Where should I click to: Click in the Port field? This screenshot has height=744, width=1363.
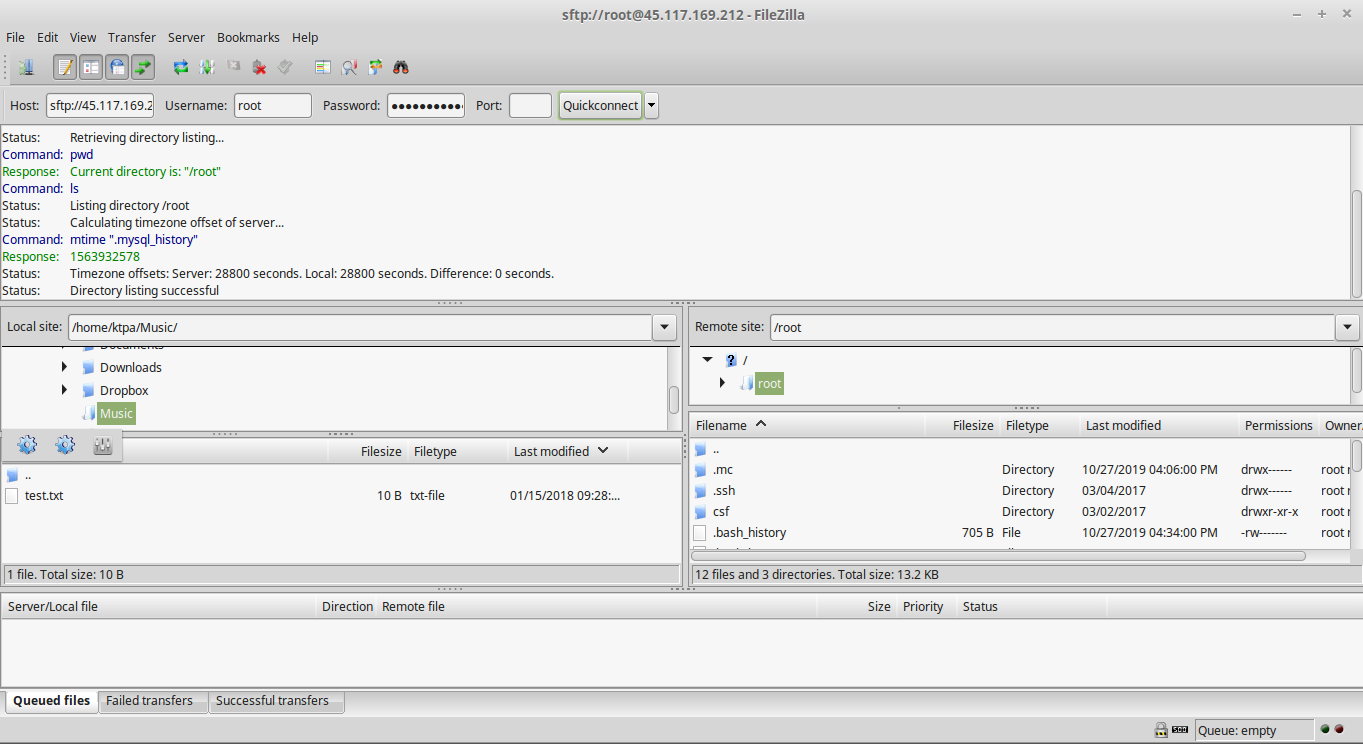coord(530,105)
